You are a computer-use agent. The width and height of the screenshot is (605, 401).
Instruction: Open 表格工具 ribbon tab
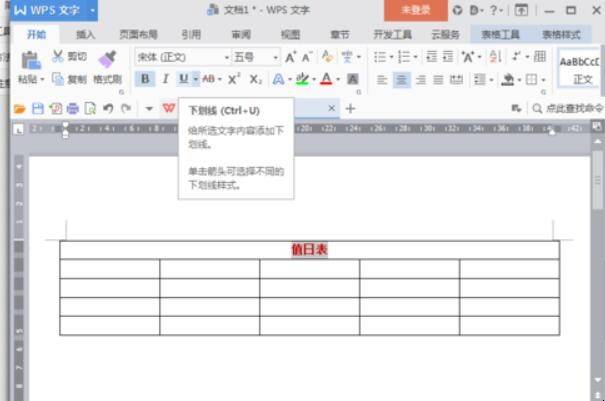point(500,35)
